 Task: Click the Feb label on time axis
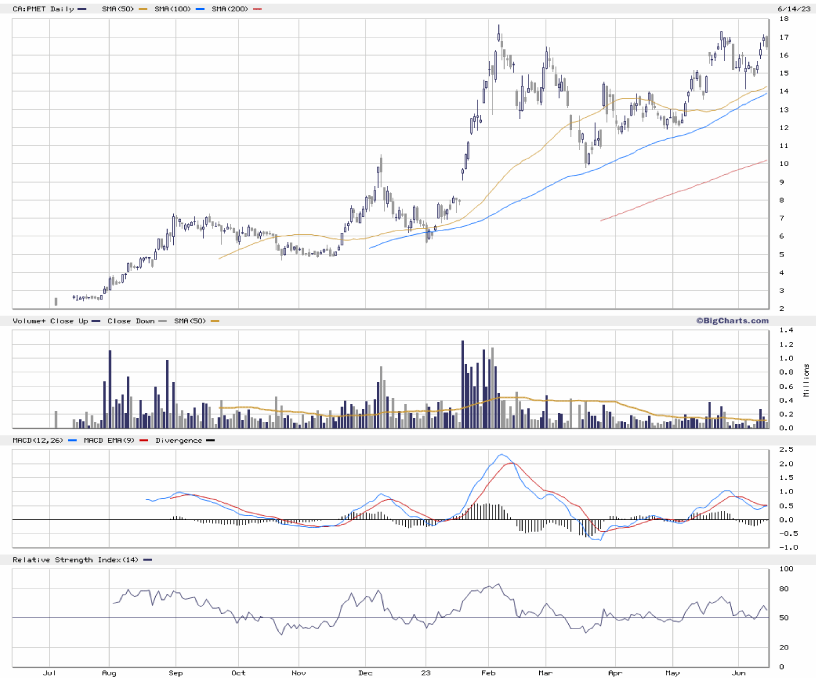point(488,671)
